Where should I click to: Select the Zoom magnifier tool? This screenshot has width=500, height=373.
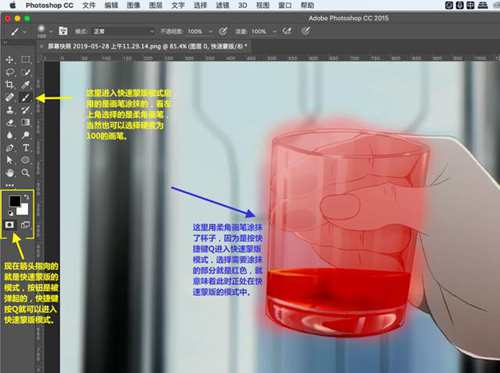[x=26, y=172]
